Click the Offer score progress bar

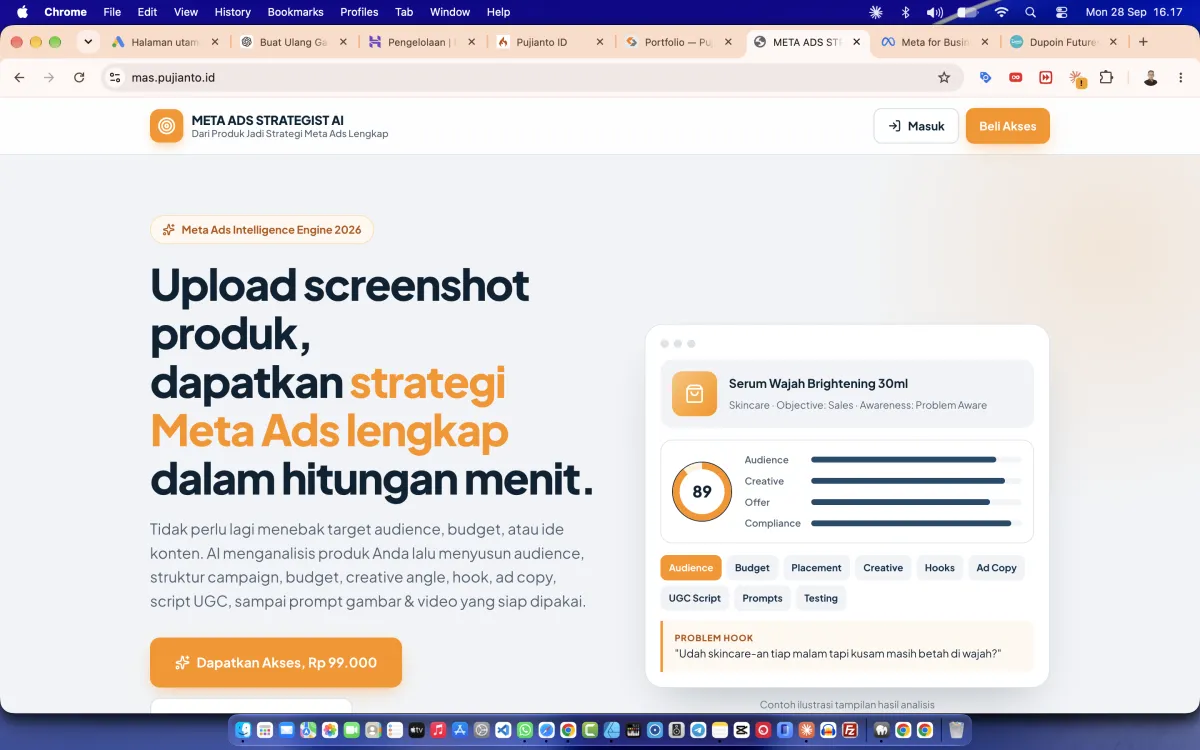click(x=916, y=502)
